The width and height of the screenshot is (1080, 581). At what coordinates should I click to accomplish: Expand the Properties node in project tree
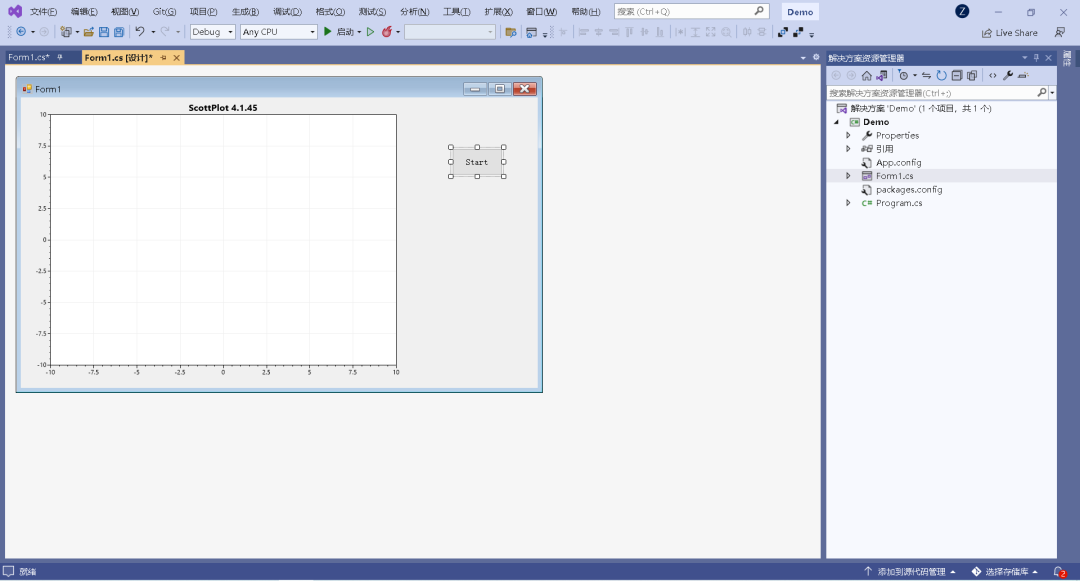click(849, 135)
